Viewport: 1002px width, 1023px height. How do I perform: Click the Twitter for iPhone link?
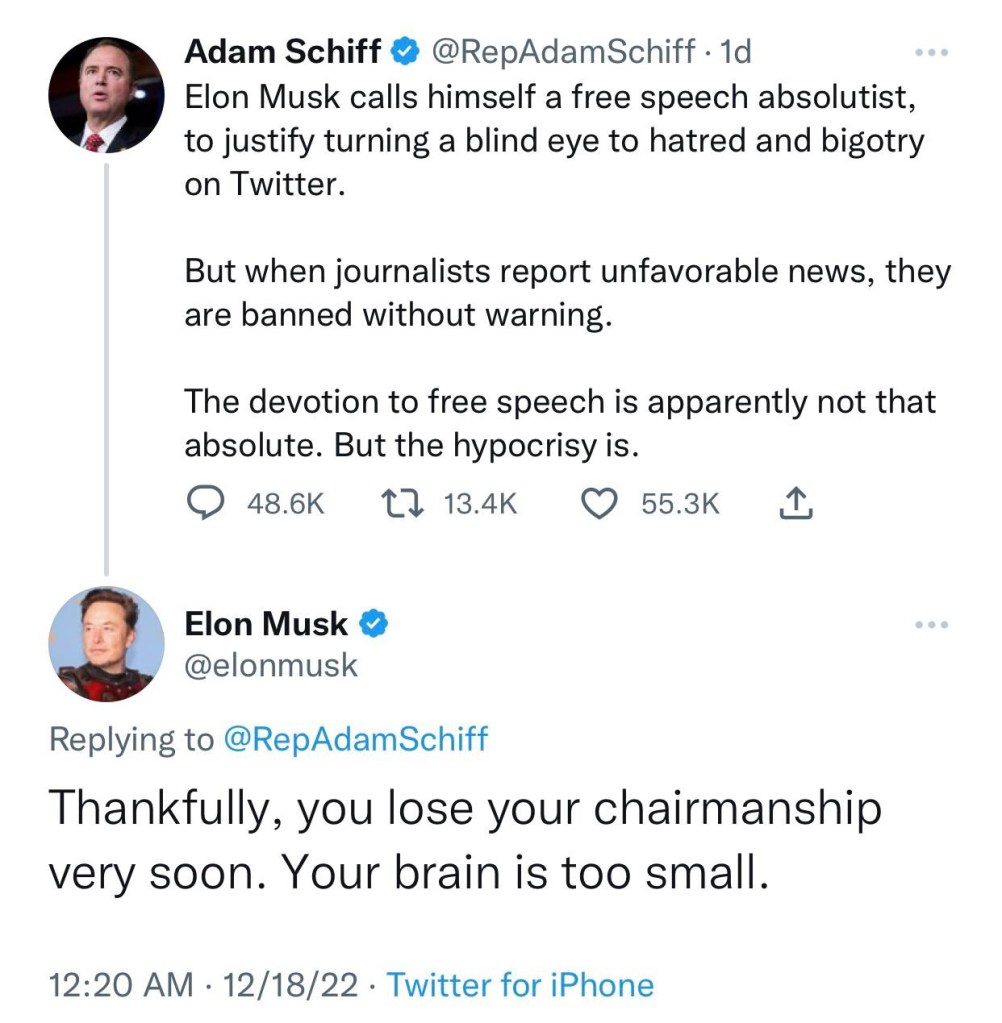click(x=521, y=985)
